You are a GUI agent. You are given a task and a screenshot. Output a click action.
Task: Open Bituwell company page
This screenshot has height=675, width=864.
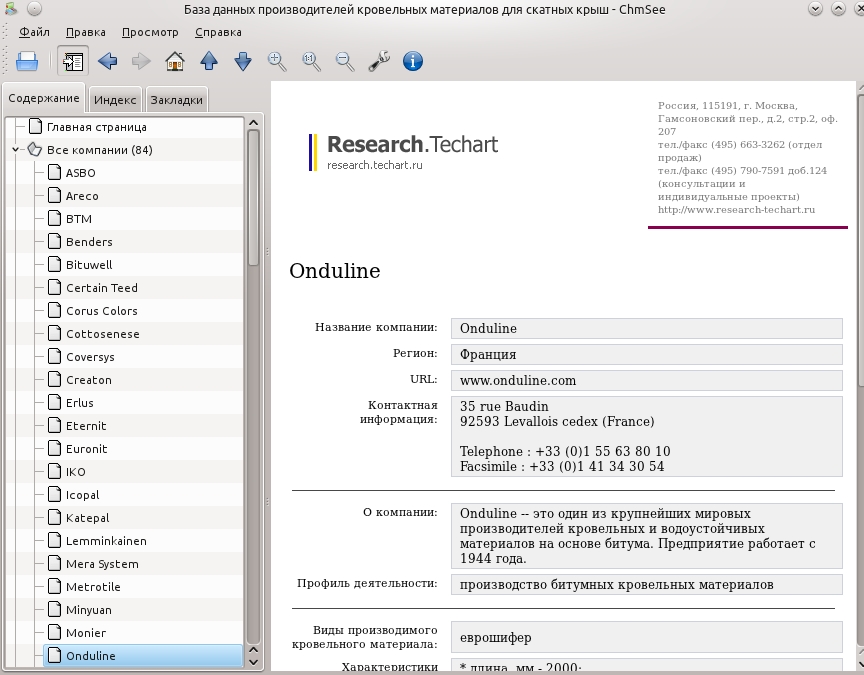pos(89,265)
